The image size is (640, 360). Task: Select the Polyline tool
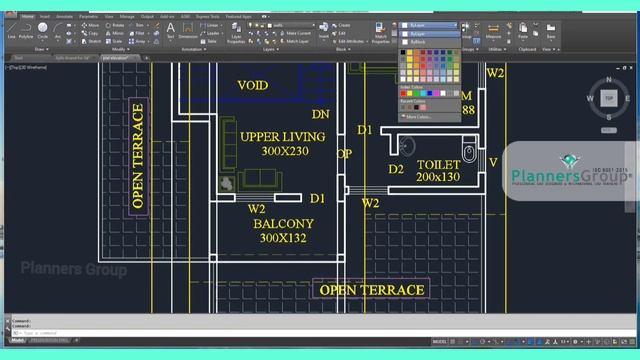(x=26, y=31)
